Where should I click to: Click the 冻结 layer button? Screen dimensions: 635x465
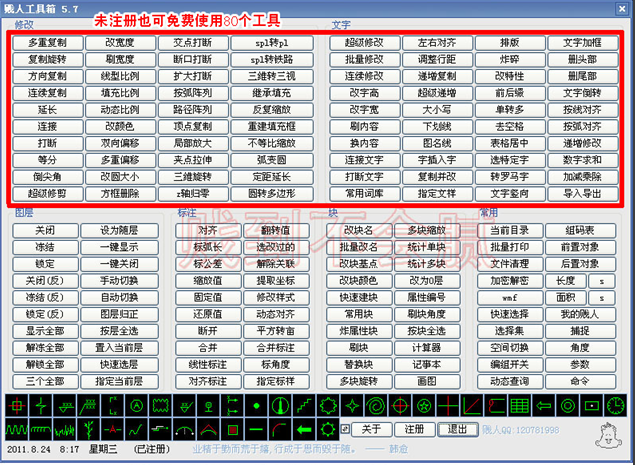pos(45,247)
